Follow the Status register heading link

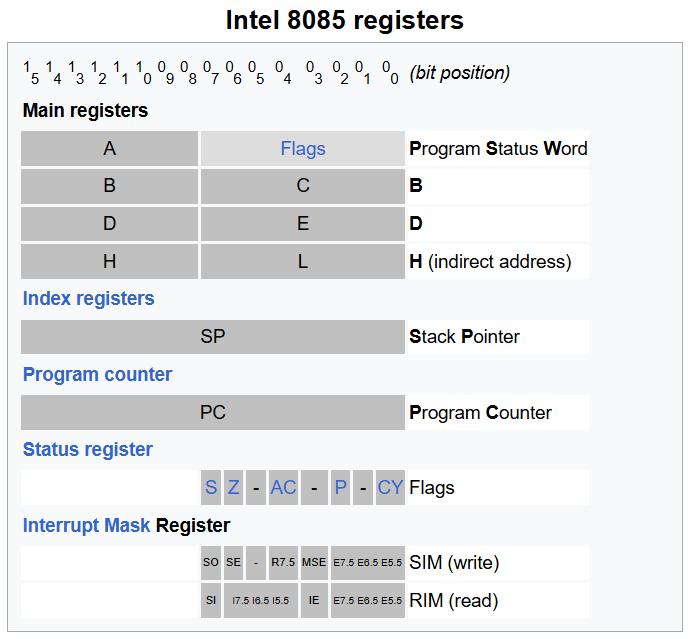tap(87, 449)
